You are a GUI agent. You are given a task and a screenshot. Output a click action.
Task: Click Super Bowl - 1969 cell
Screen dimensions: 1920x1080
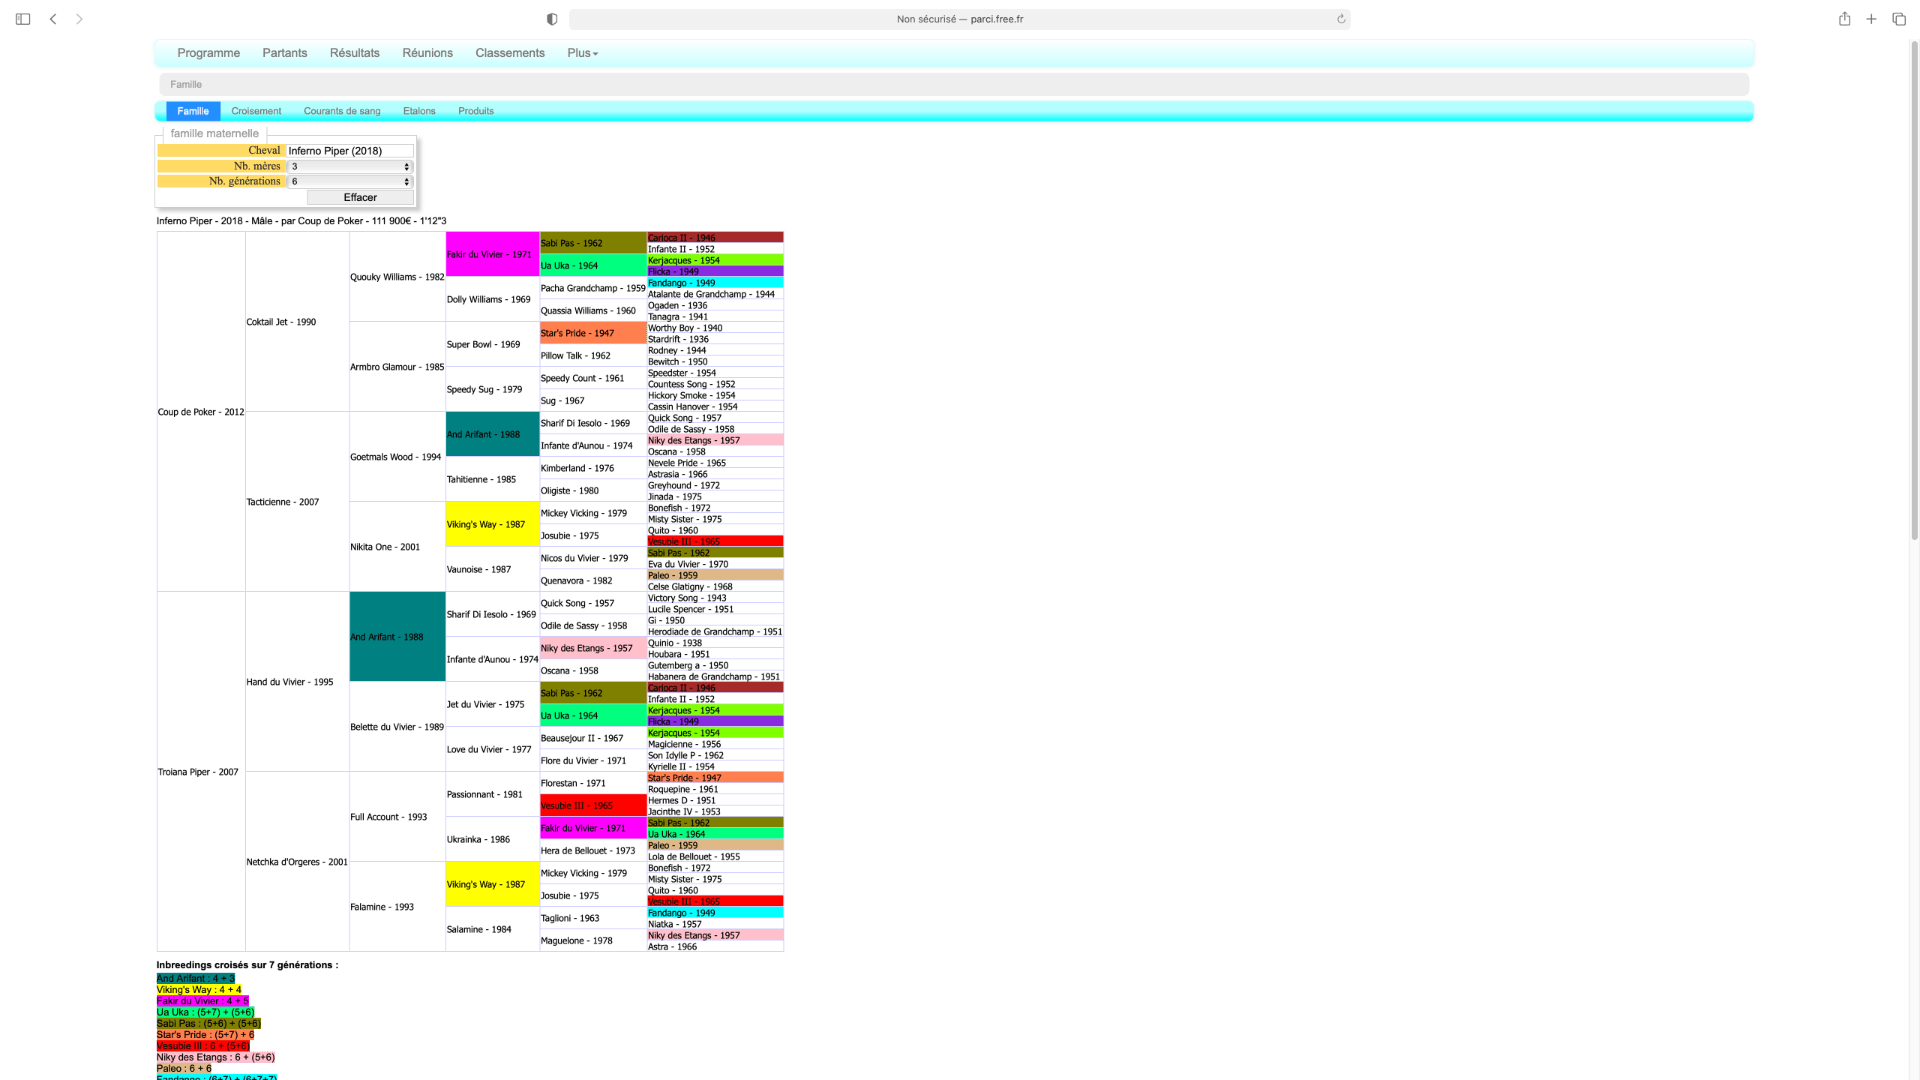[492, 344]
